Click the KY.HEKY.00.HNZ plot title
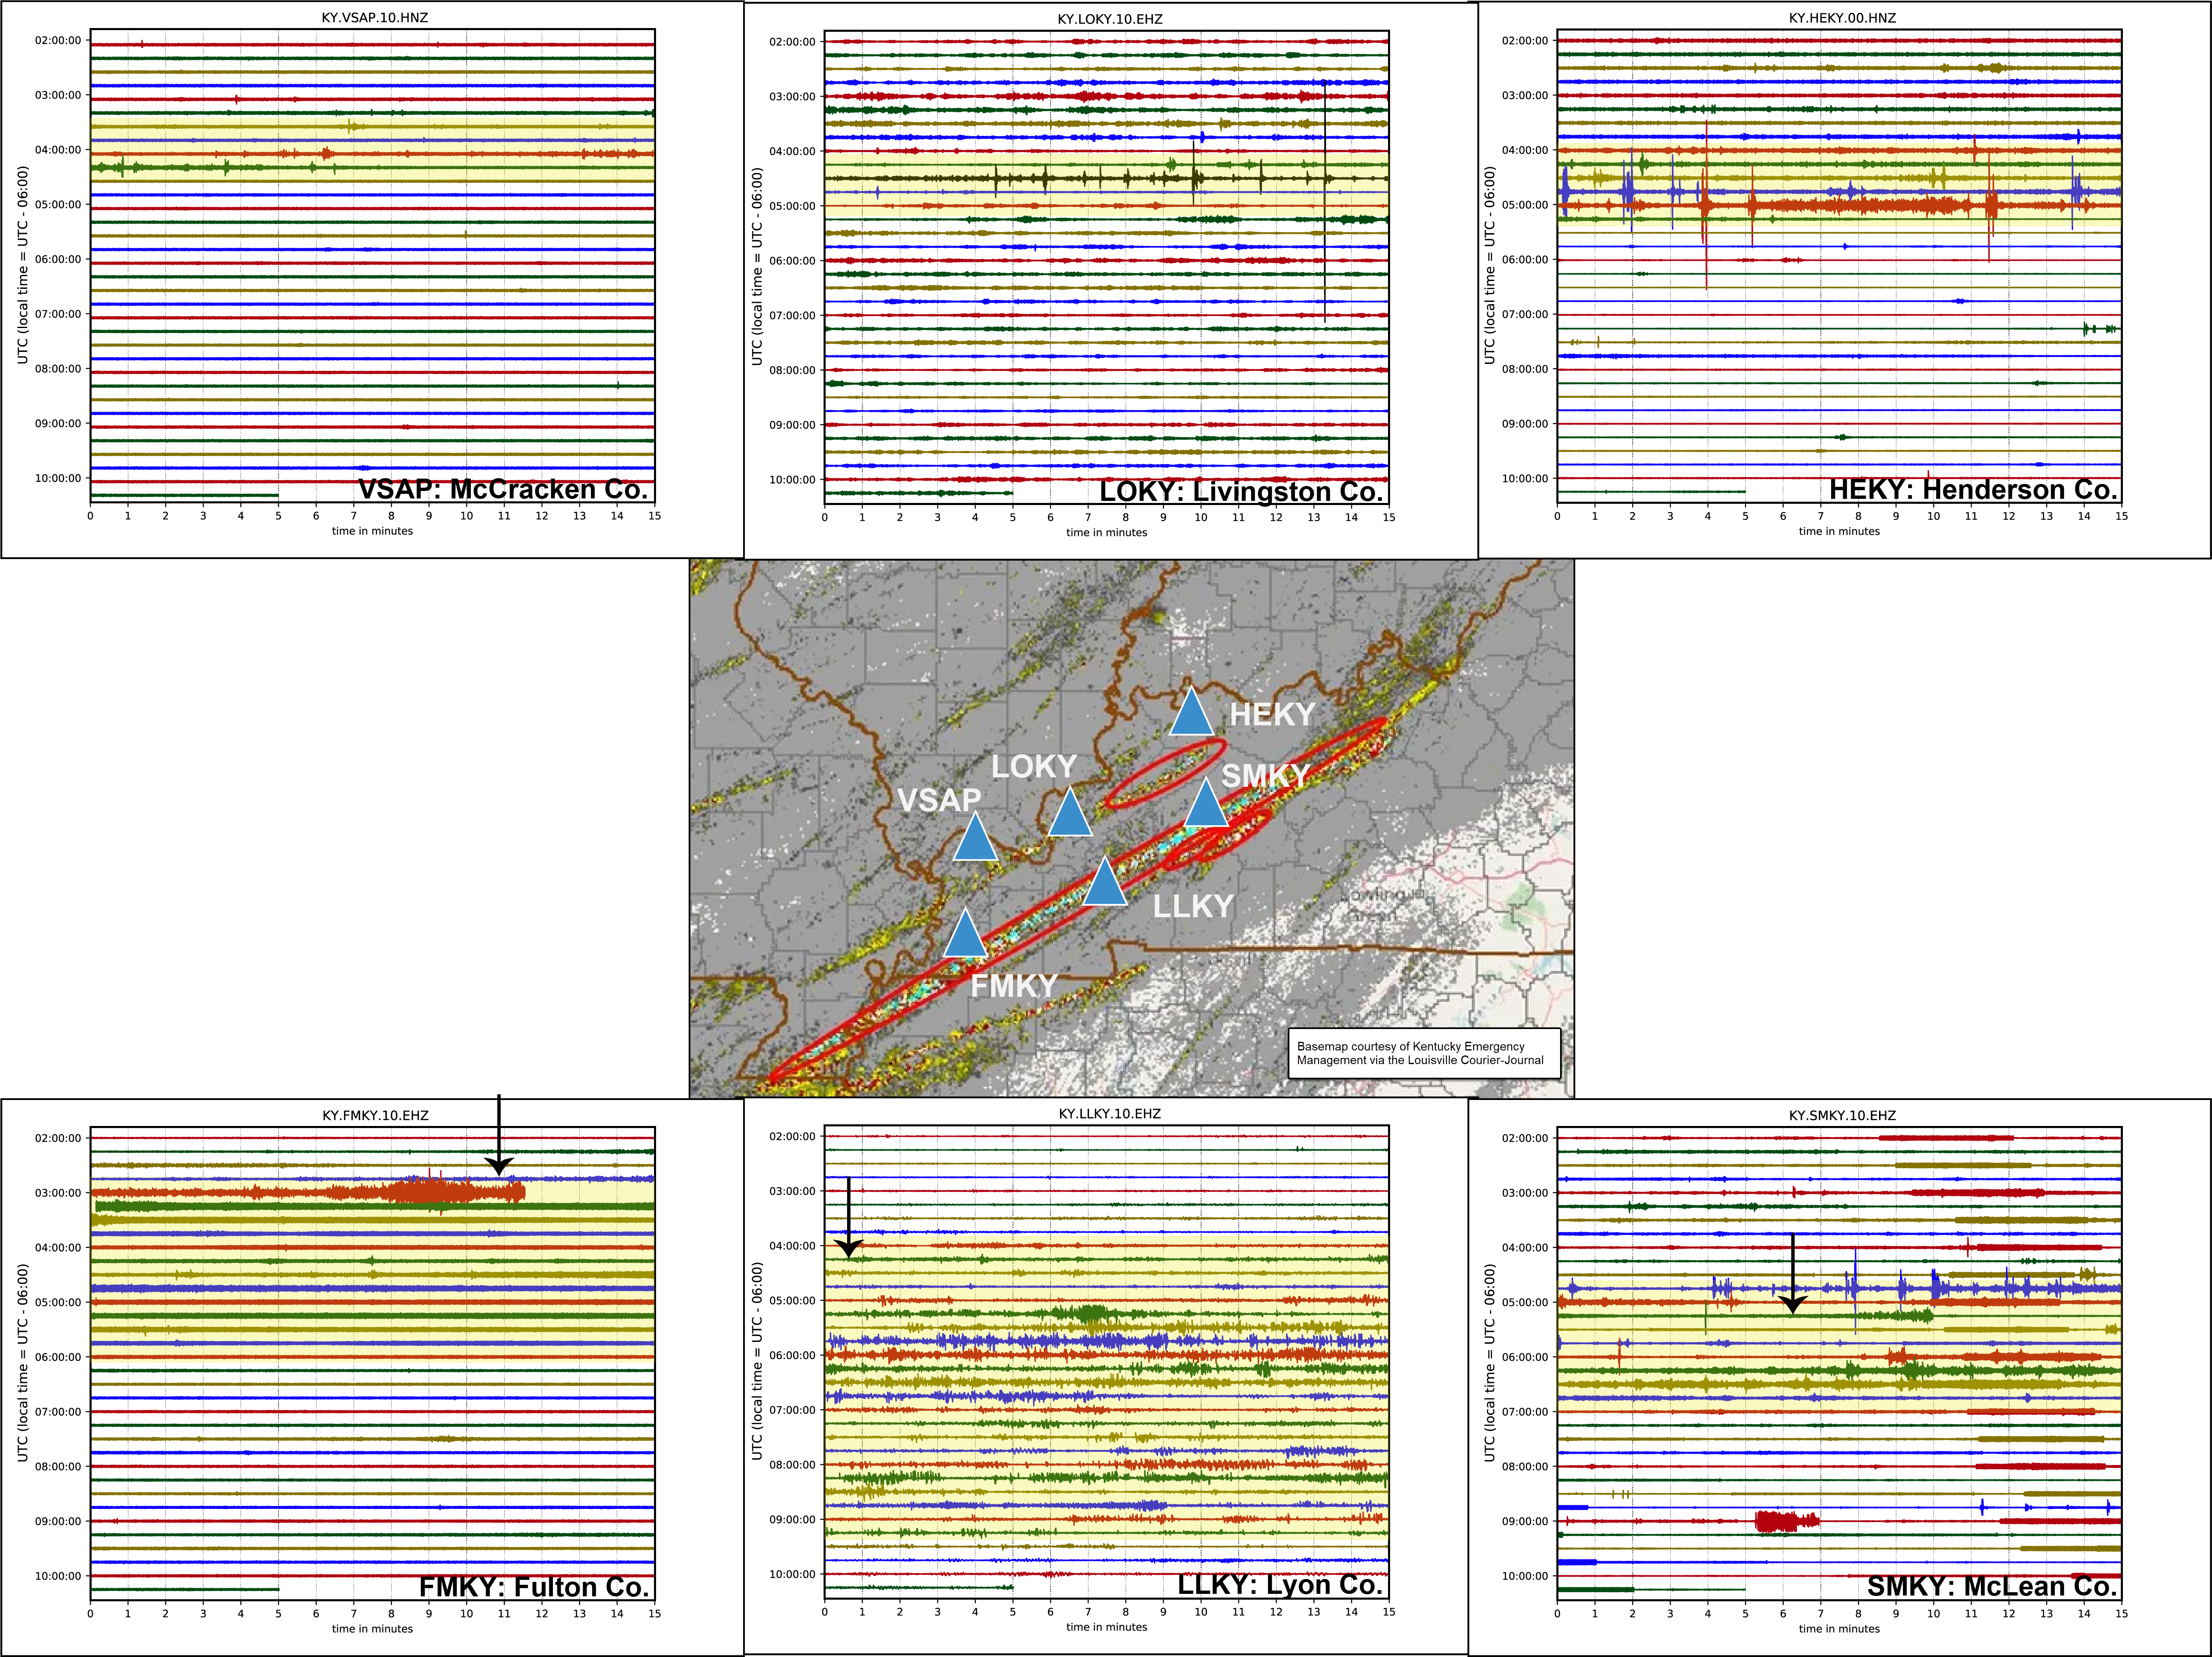 pos(1842,18)
